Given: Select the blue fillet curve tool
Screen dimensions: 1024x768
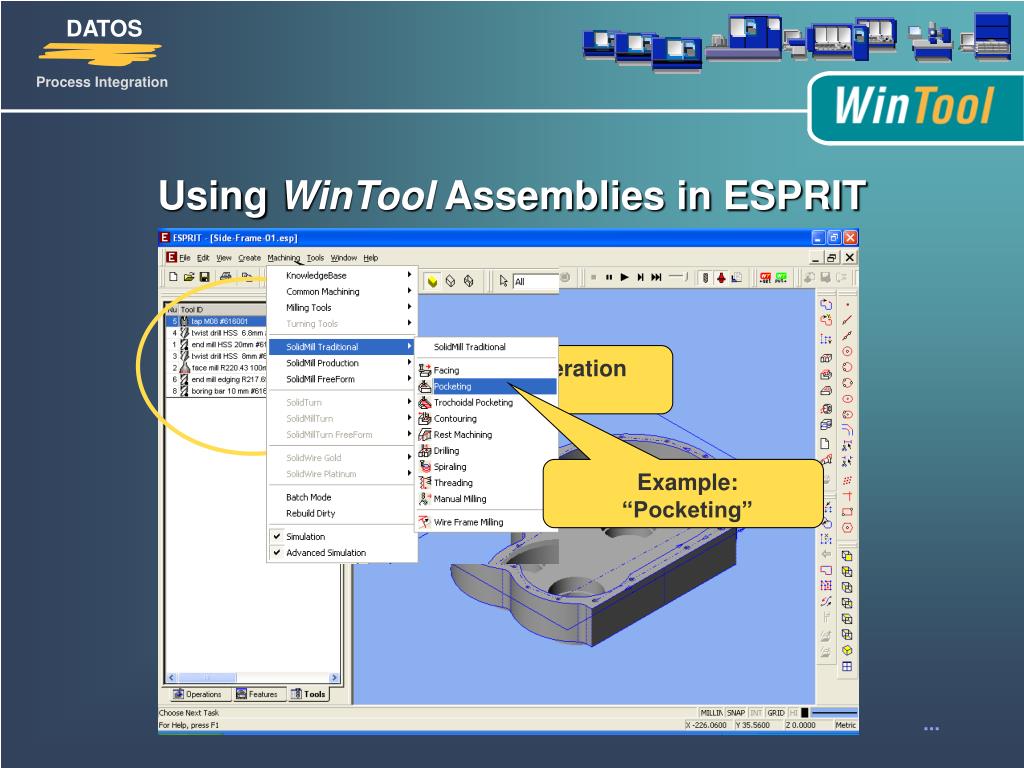Looking at the screenshot, I should (848, 430).
